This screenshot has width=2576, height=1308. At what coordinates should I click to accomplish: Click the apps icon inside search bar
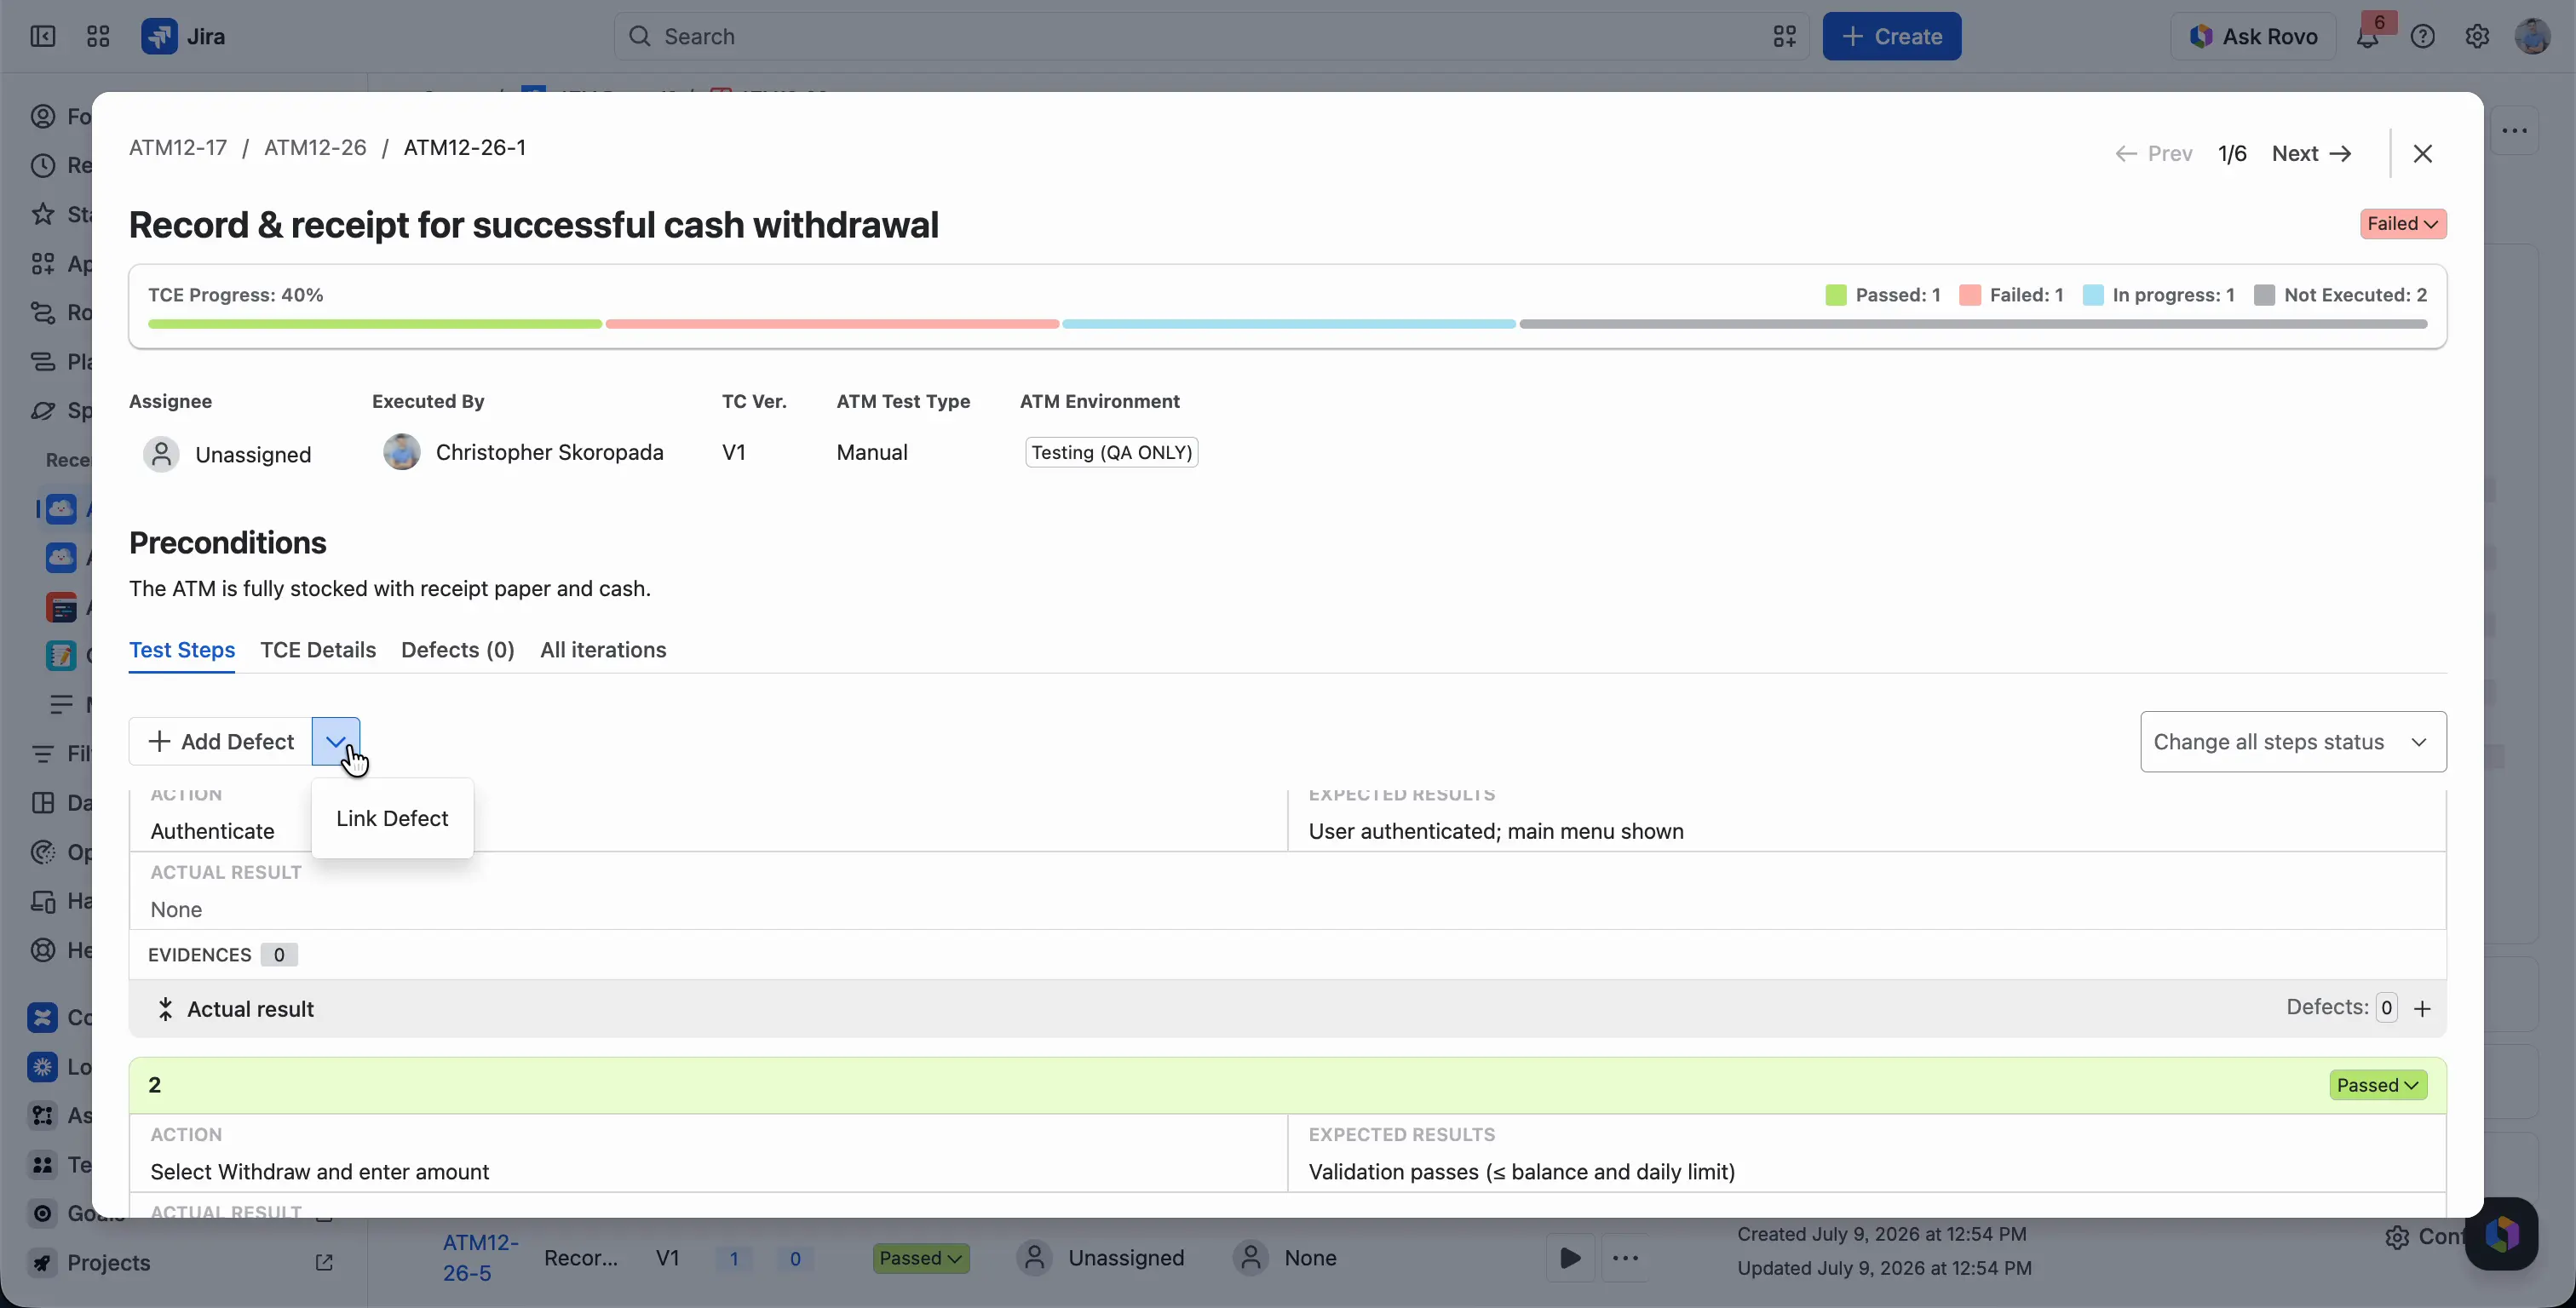point(1785,37)
